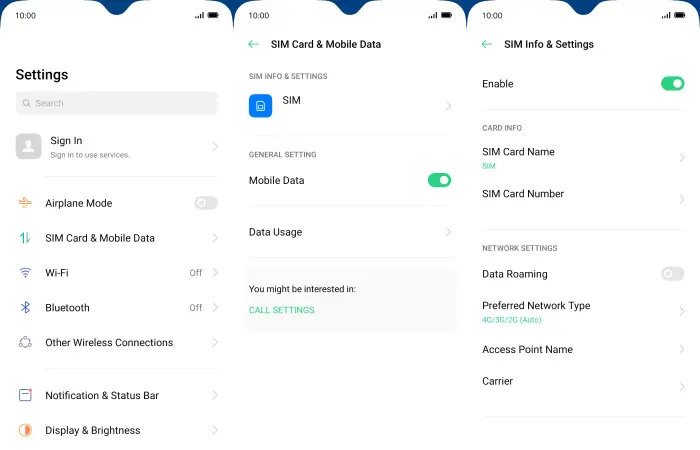
Task: Tap the 'Preferred Network Type' label
Action: pos(536,306)
